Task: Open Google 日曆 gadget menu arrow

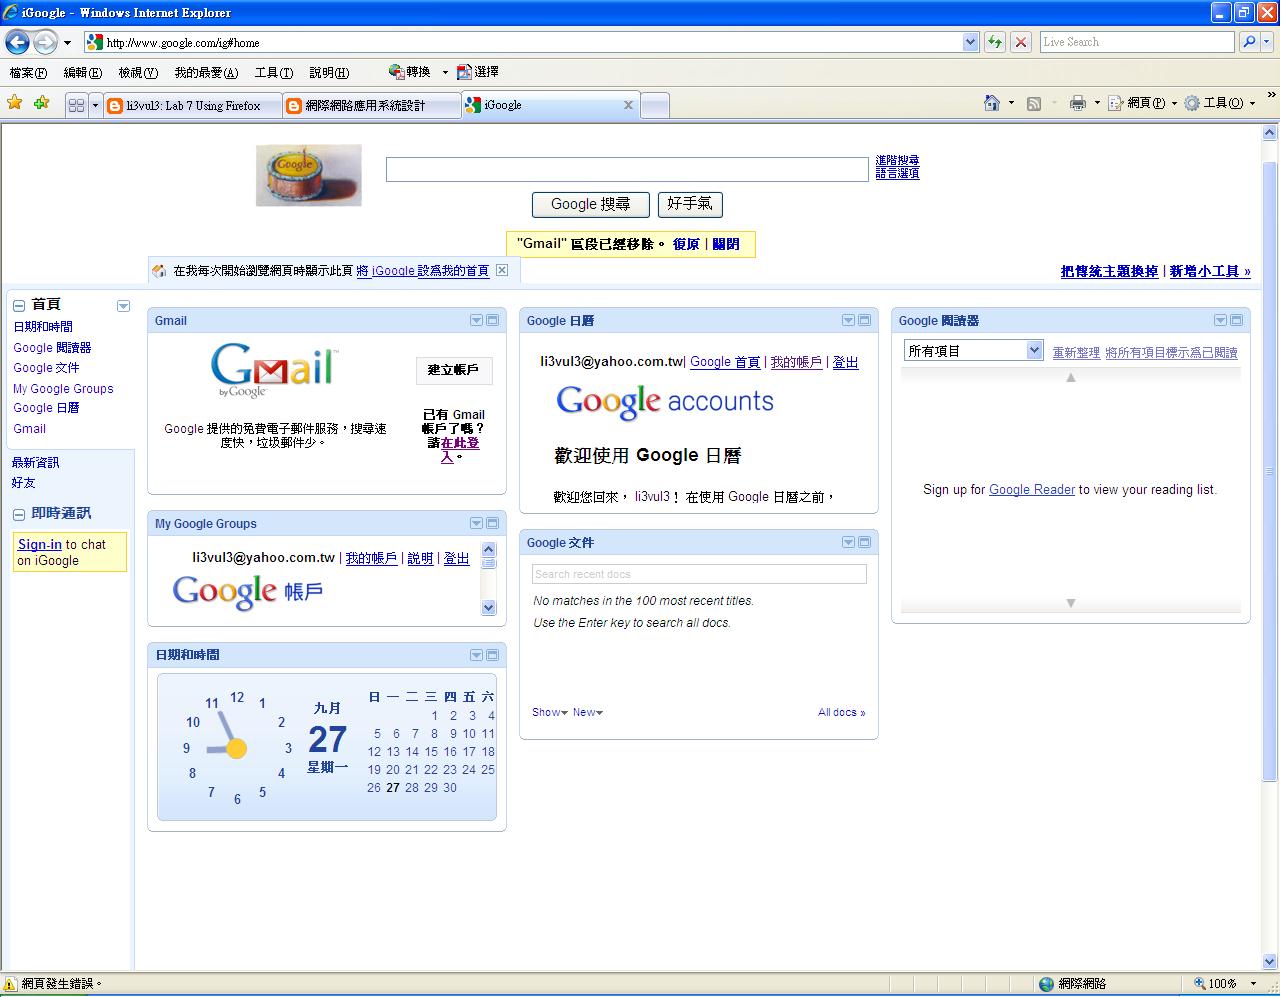Action: pos(848,320)
